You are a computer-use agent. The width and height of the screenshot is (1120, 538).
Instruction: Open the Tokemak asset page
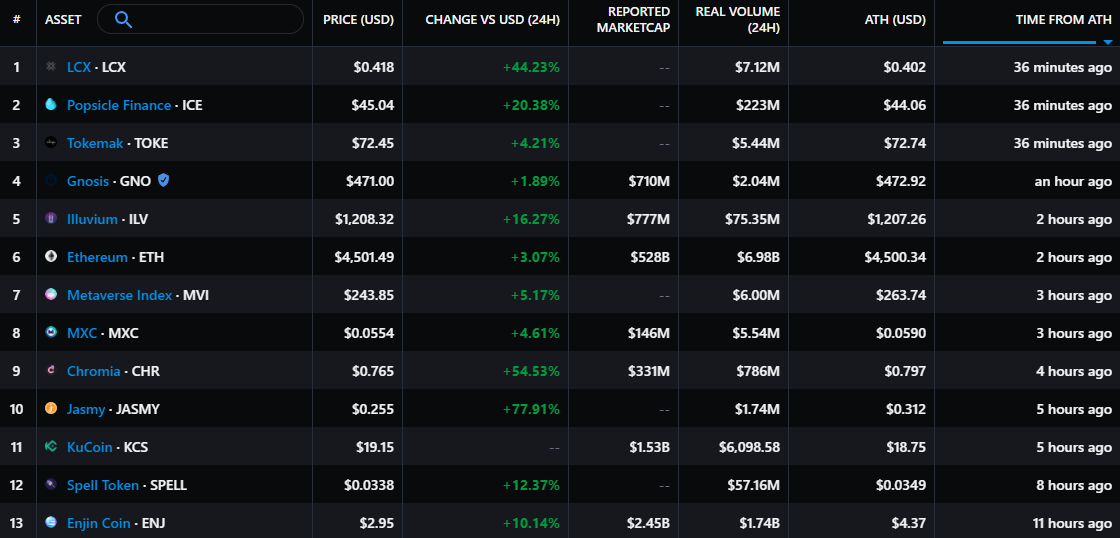click(95, 143)
